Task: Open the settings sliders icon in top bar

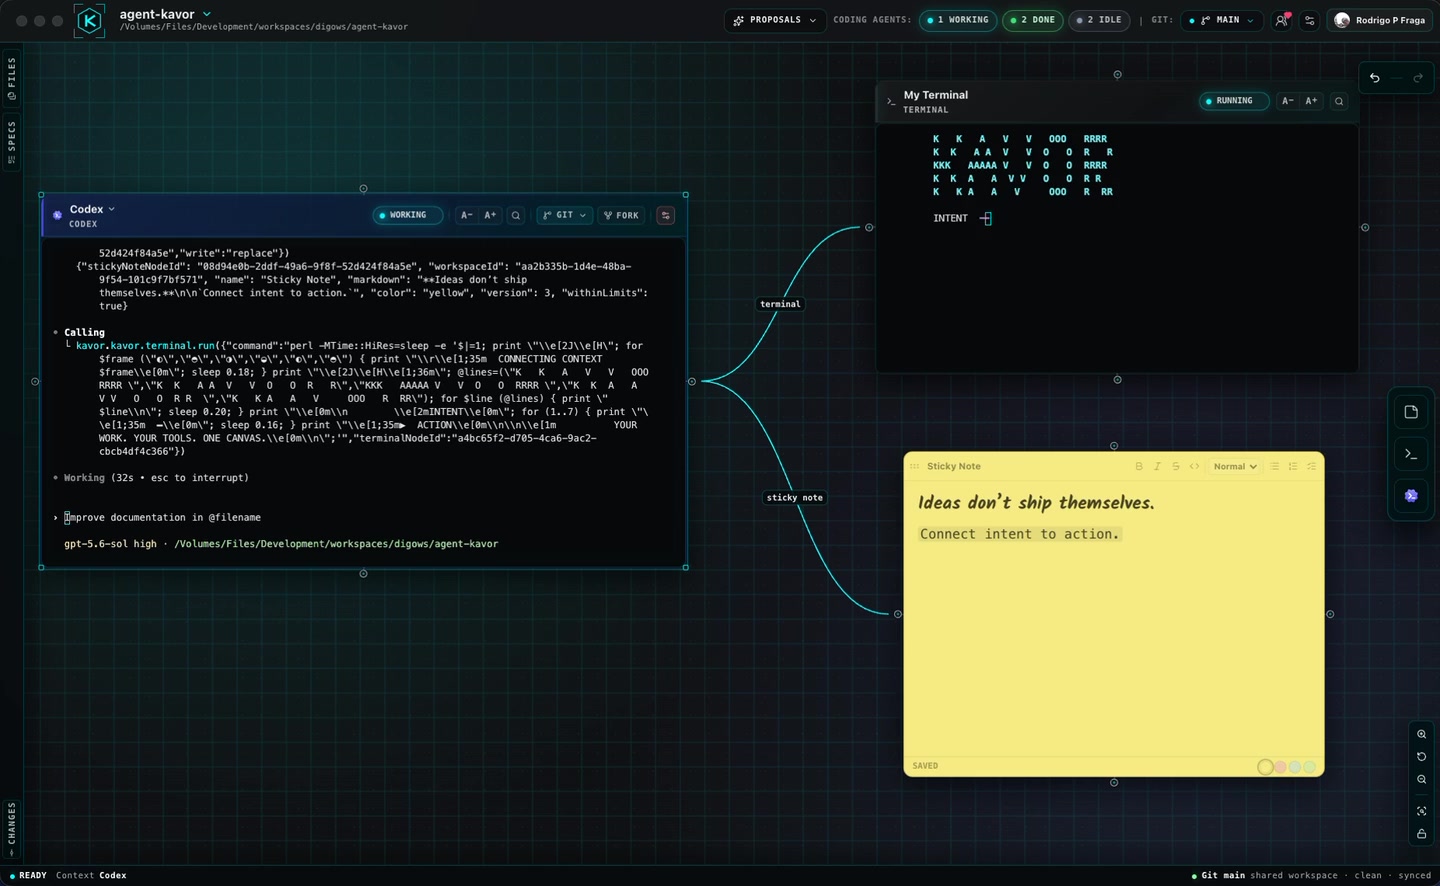Action: (1310, 20)
